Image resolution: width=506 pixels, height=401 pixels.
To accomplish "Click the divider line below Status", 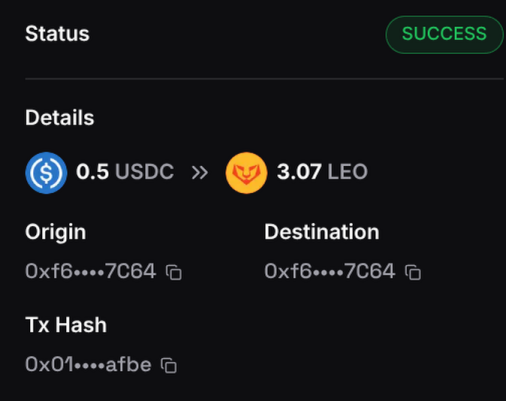I will click(264, 79).
